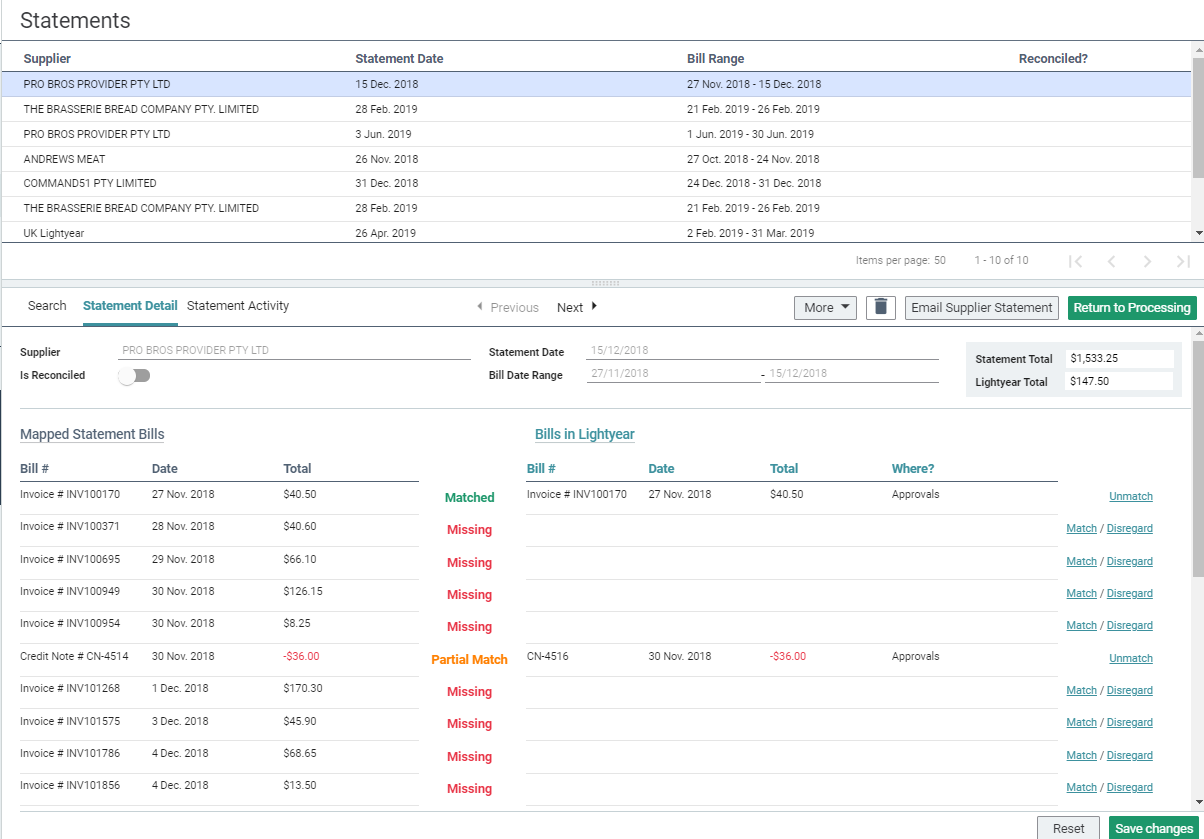Screen dimensions: 1204x839
Task: Click the trash delete icon
Action: (x=880, y=307)
